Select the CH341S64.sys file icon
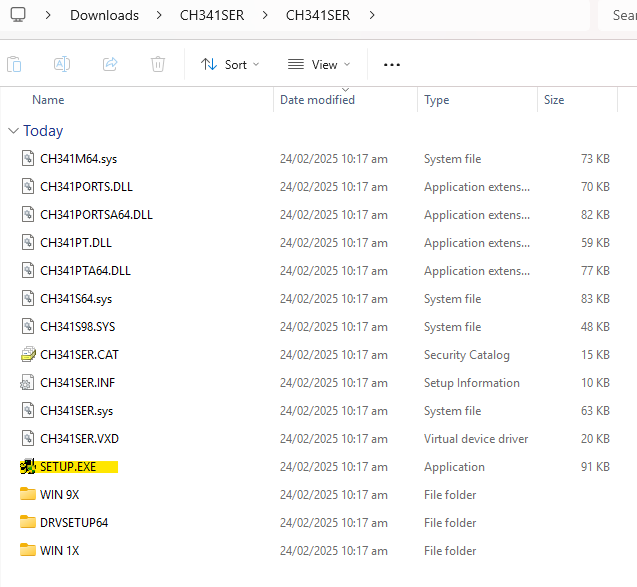 click(x=28, y=299)
